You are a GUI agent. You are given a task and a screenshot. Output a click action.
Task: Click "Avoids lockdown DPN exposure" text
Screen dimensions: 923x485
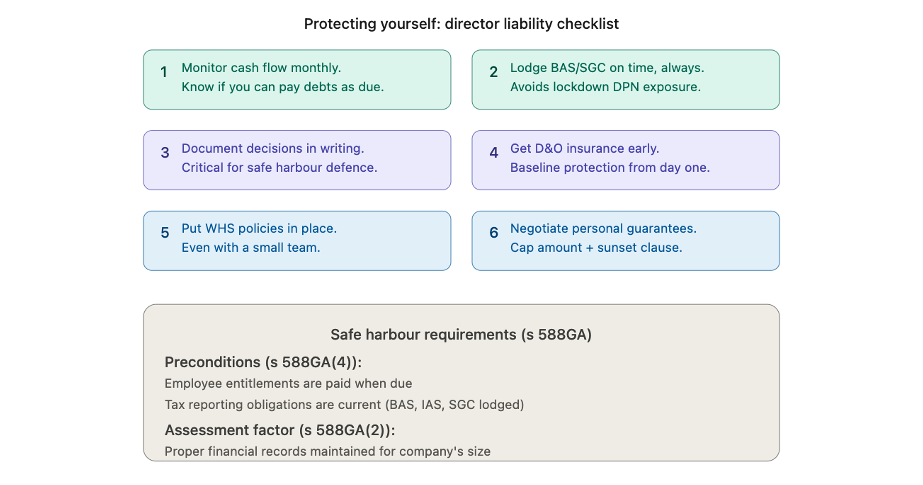click(x=605, y=87)
